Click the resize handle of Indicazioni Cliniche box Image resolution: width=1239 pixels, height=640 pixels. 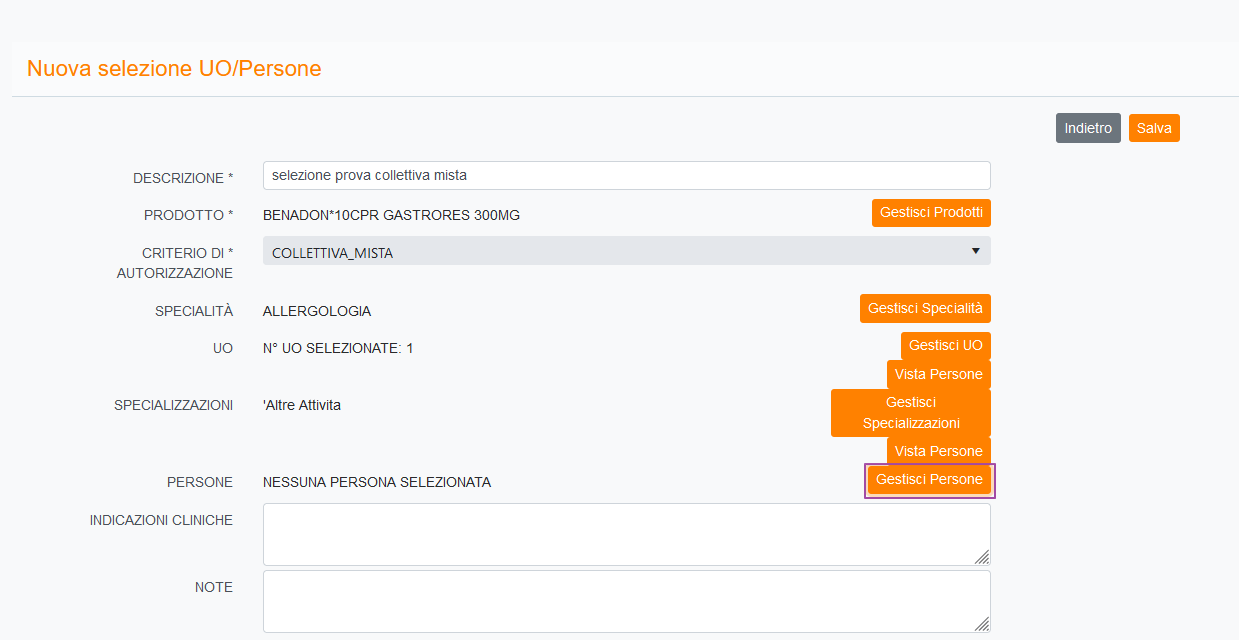pyautogui.click(x=982, y=557)
